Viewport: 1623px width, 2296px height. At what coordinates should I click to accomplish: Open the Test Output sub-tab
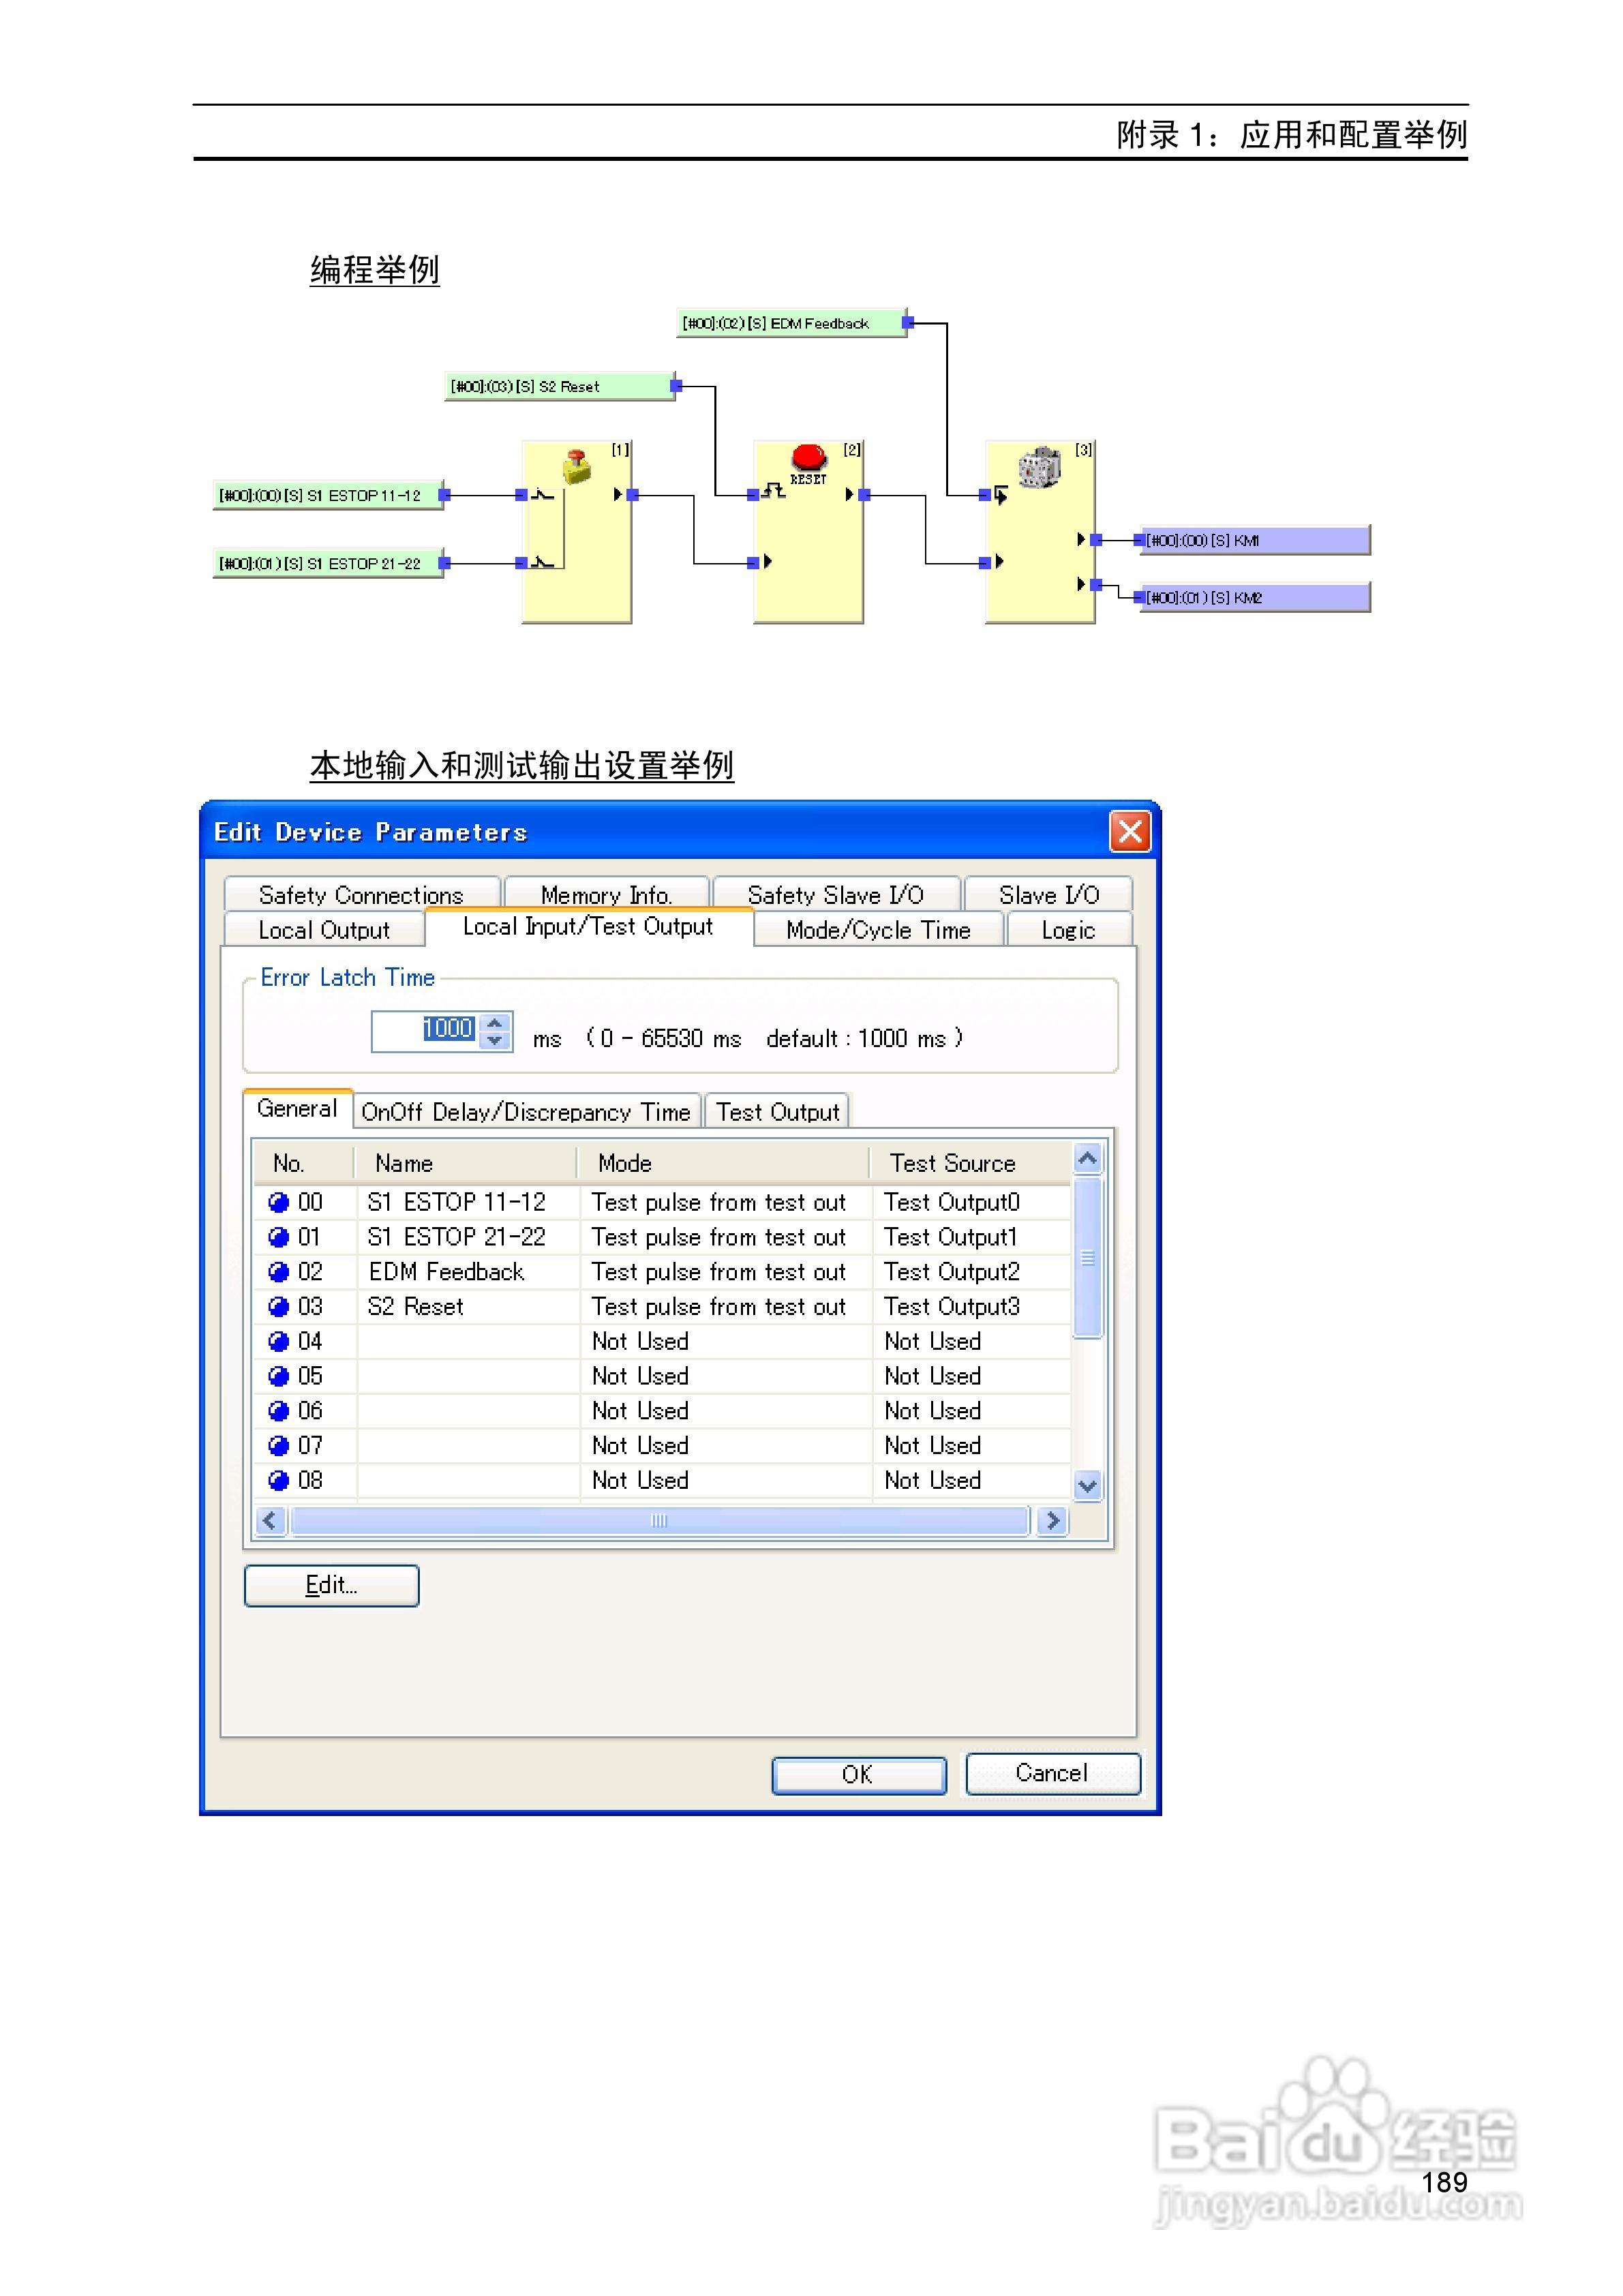[x=777, y=1112]
